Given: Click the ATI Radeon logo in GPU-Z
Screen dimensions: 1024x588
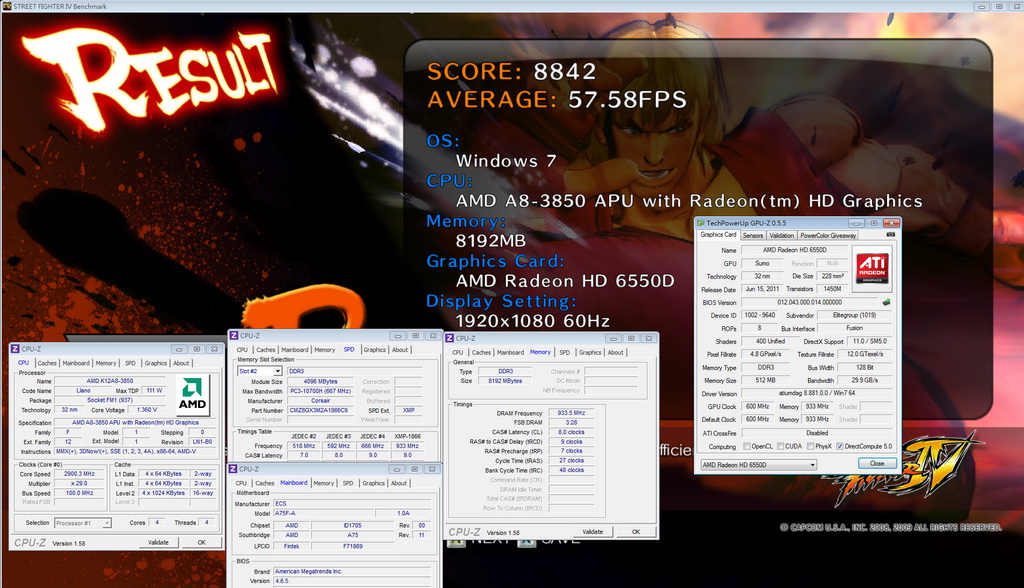Looking at the screenshot, I should (x=872, y=268).
